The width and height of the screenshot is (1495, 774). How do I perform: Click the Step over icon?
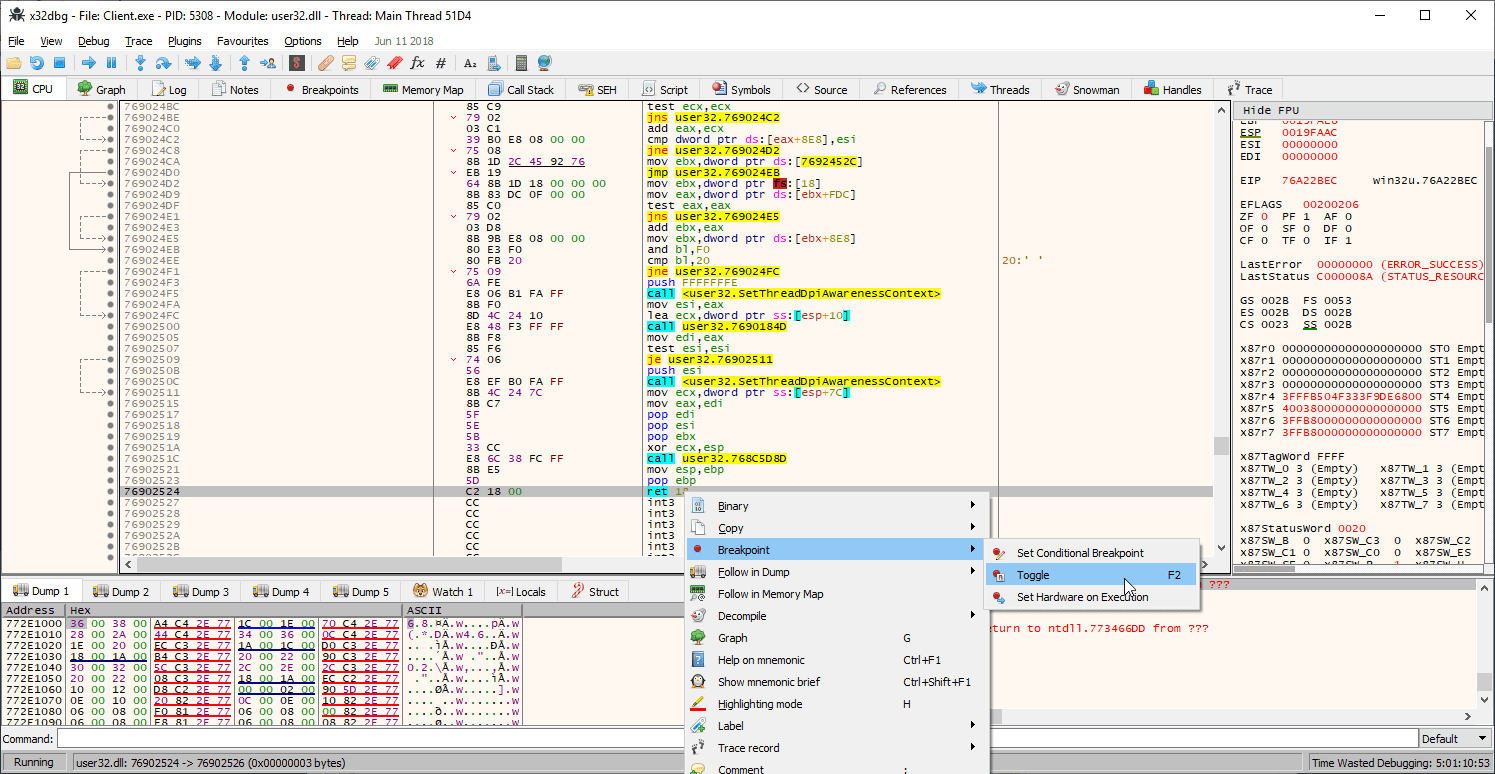(163, 63)
